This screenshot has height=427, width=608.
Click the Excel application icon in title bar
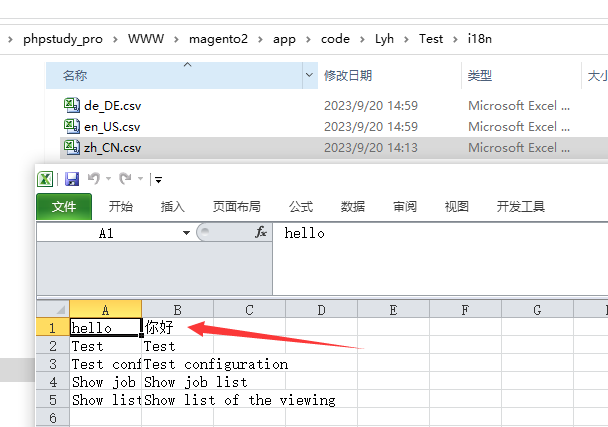pyautogui.click(x=45, y=179)
